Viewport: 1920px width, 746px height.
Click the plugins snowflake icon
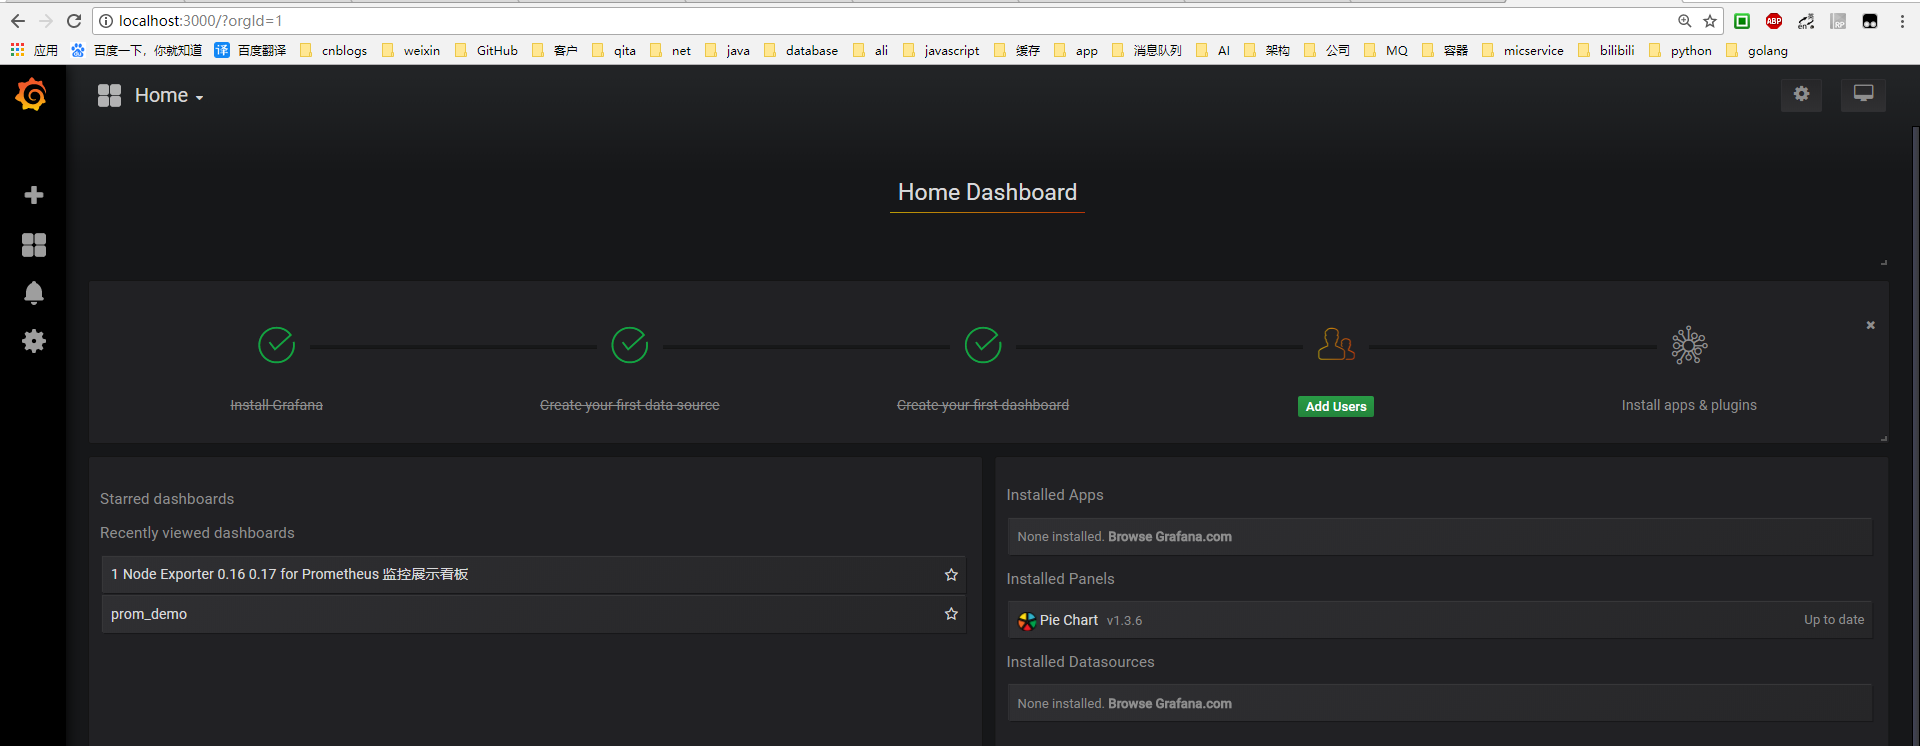click(x=1689, y=346)
